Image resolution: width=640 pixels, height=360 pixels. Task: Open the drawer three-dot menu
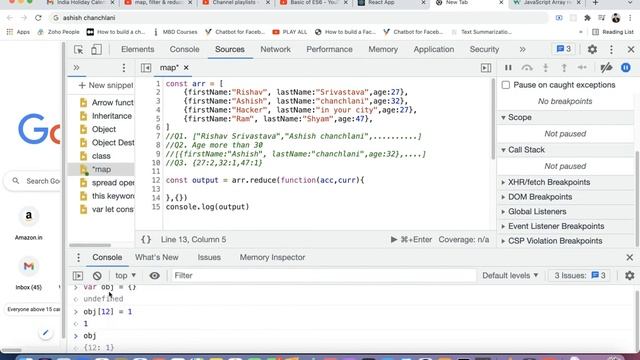[x=78, y=258]
